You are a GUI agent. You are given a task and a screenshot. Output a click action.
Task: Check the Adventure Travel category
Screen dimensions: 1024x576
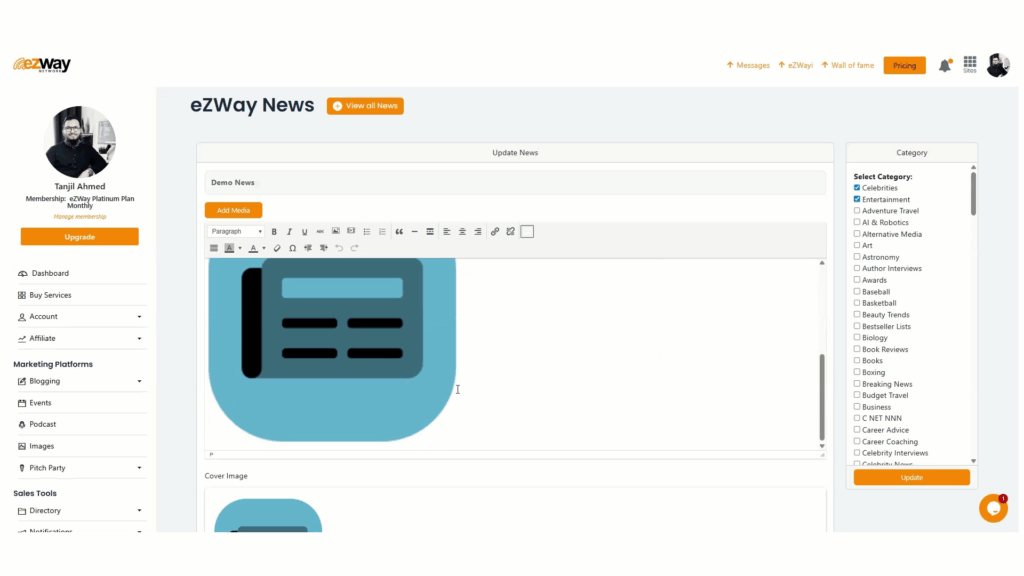[857, 211]
